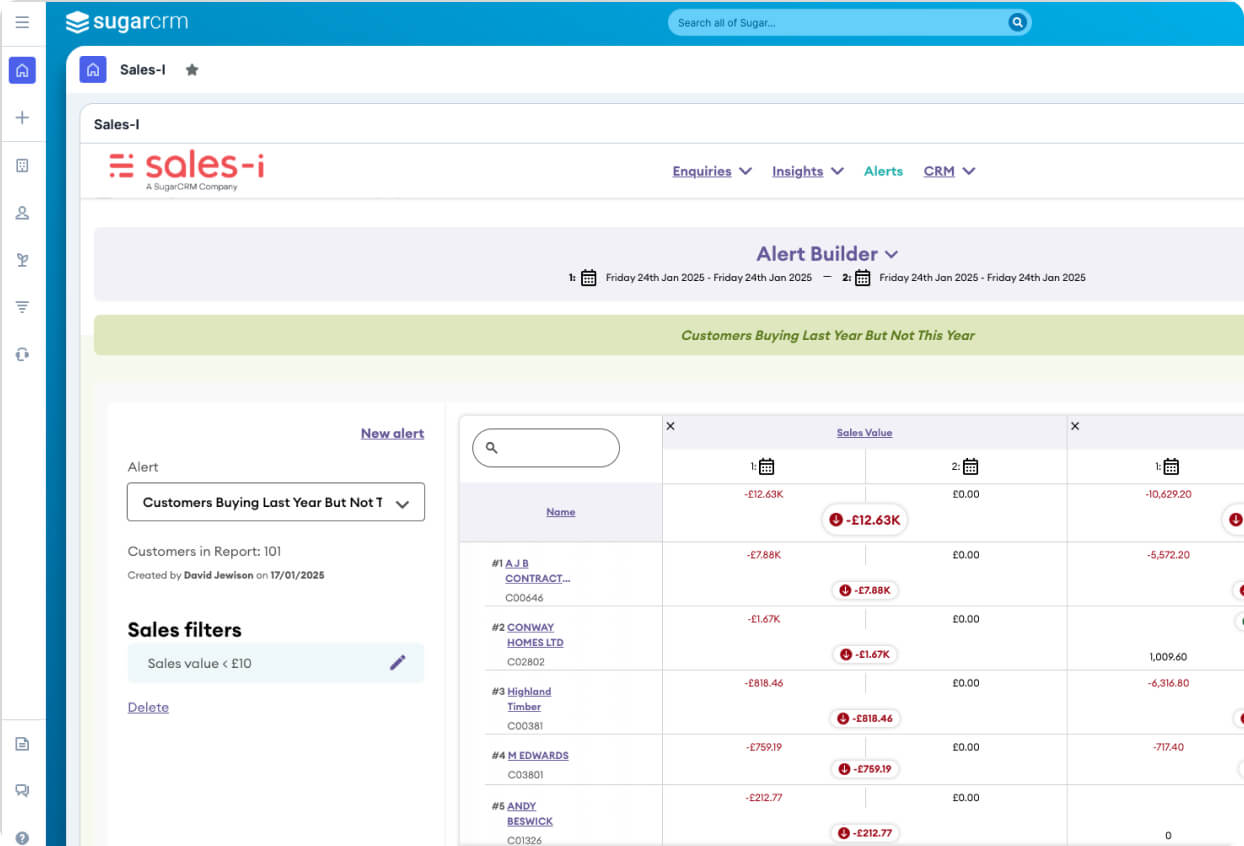Open the Accounts building icon in sidebar
The image size is (1244, 846).
coord(22,165)
